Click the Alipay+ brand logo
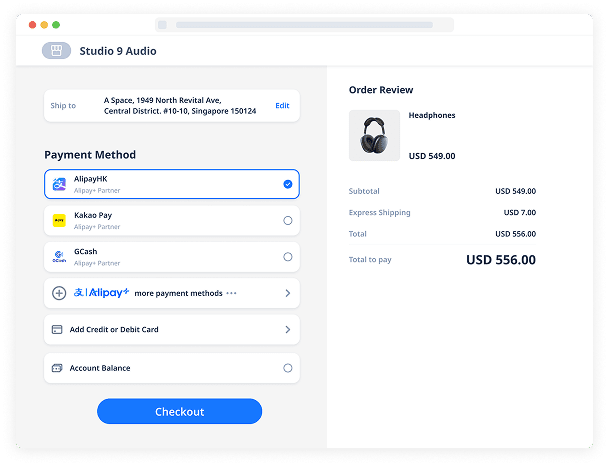 coord(101,292)
